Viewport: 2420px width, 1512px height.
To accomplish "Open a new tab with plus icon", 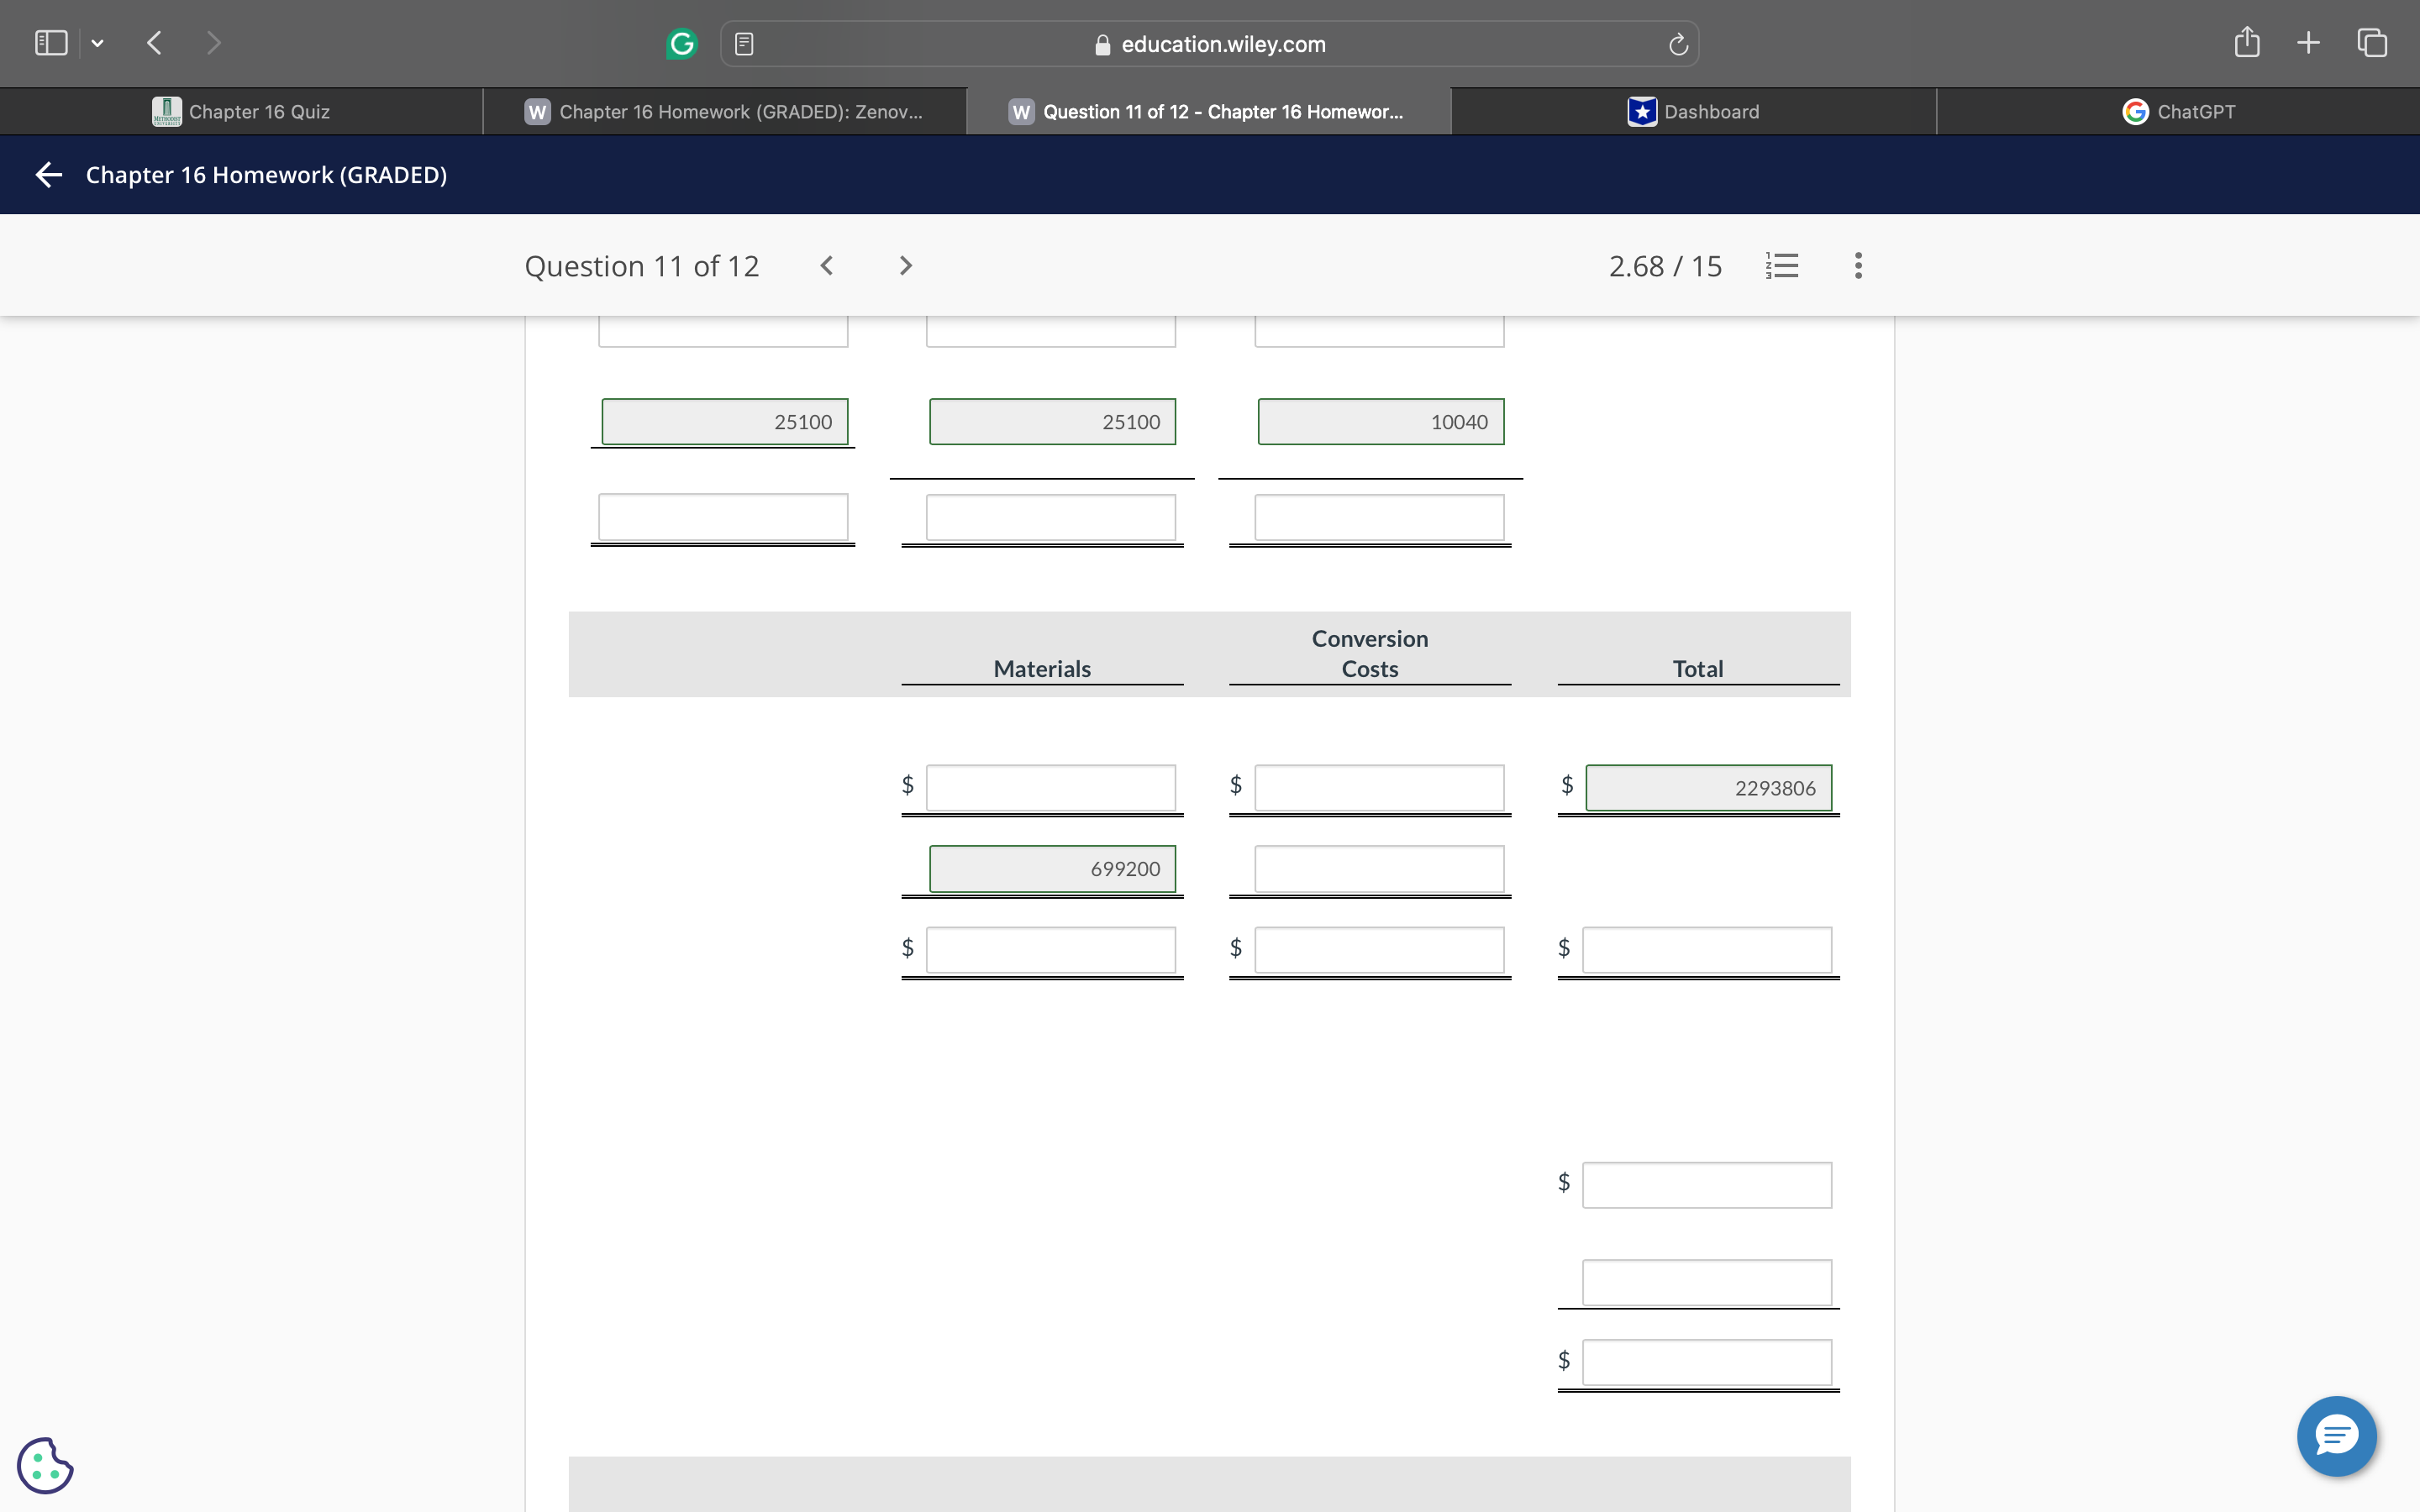I will [x=2308, y=42].
